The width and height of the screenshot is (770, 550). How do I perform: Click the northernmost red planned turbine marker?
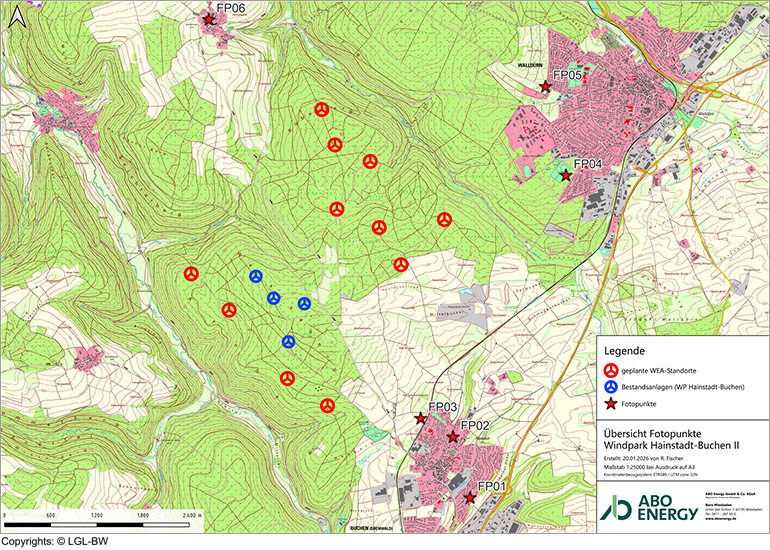pyautogui.click(x=321, y=109)
